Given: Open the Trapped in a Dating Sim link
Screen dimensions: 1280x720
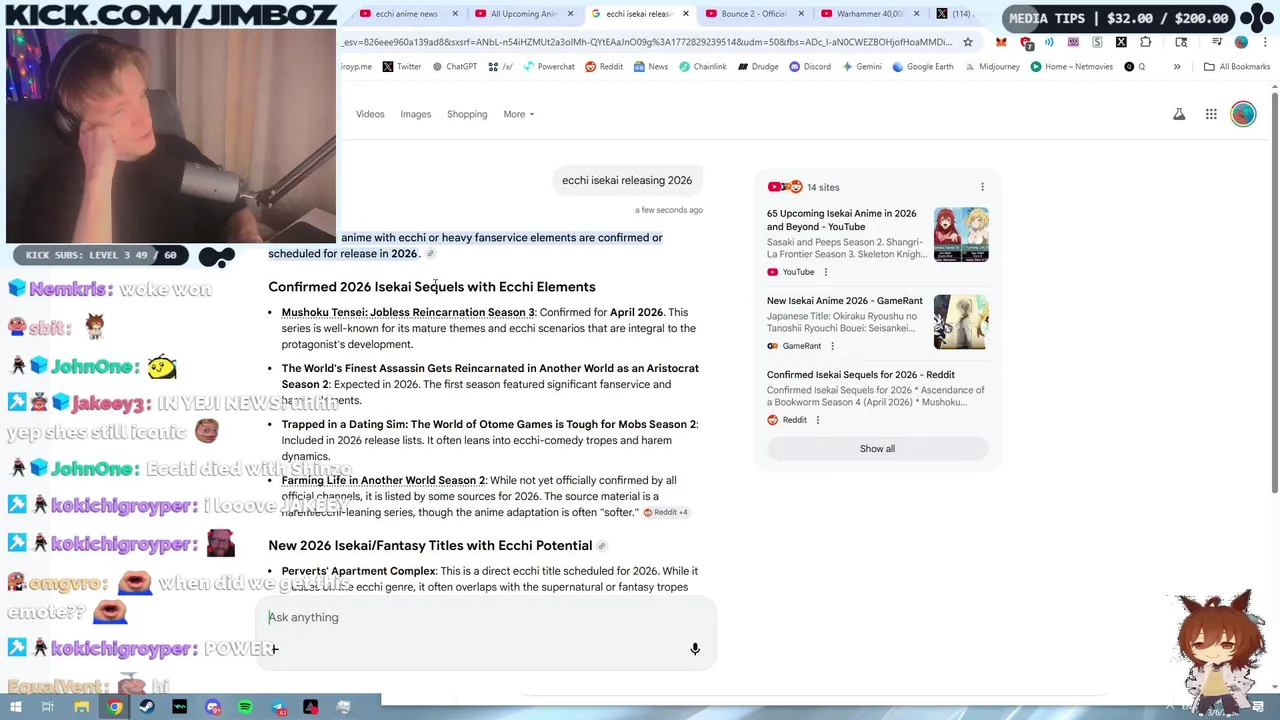Looking at the screenshot, I should (489, 425).
